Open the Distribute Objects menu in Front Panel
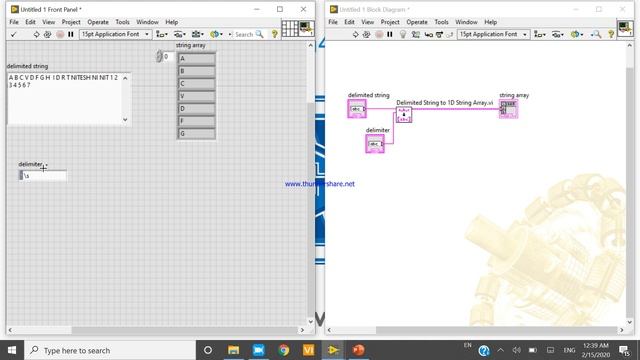 [180, 34]
